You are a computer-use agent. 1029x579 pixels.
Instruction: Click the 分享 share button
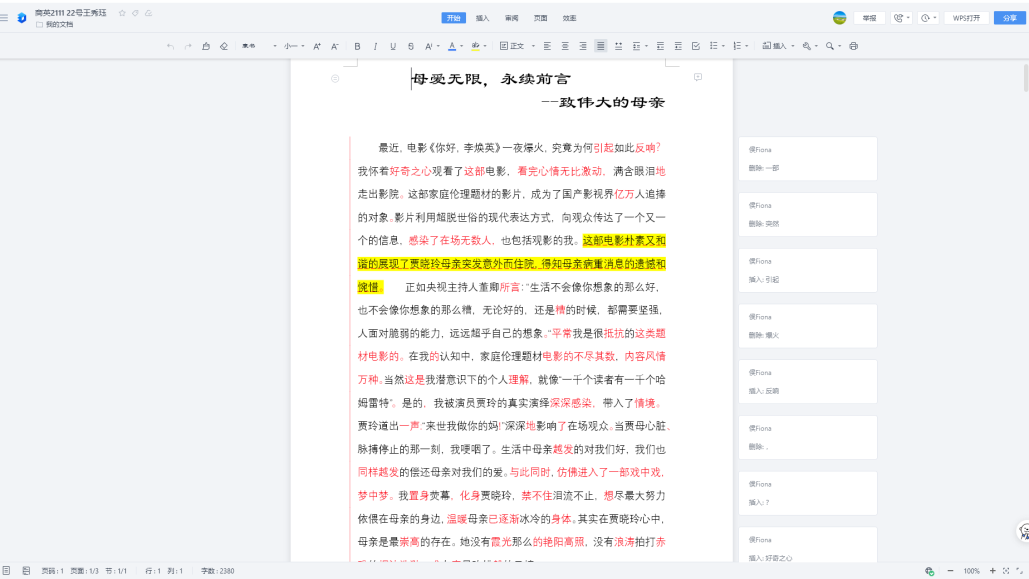pos(1010,18)
